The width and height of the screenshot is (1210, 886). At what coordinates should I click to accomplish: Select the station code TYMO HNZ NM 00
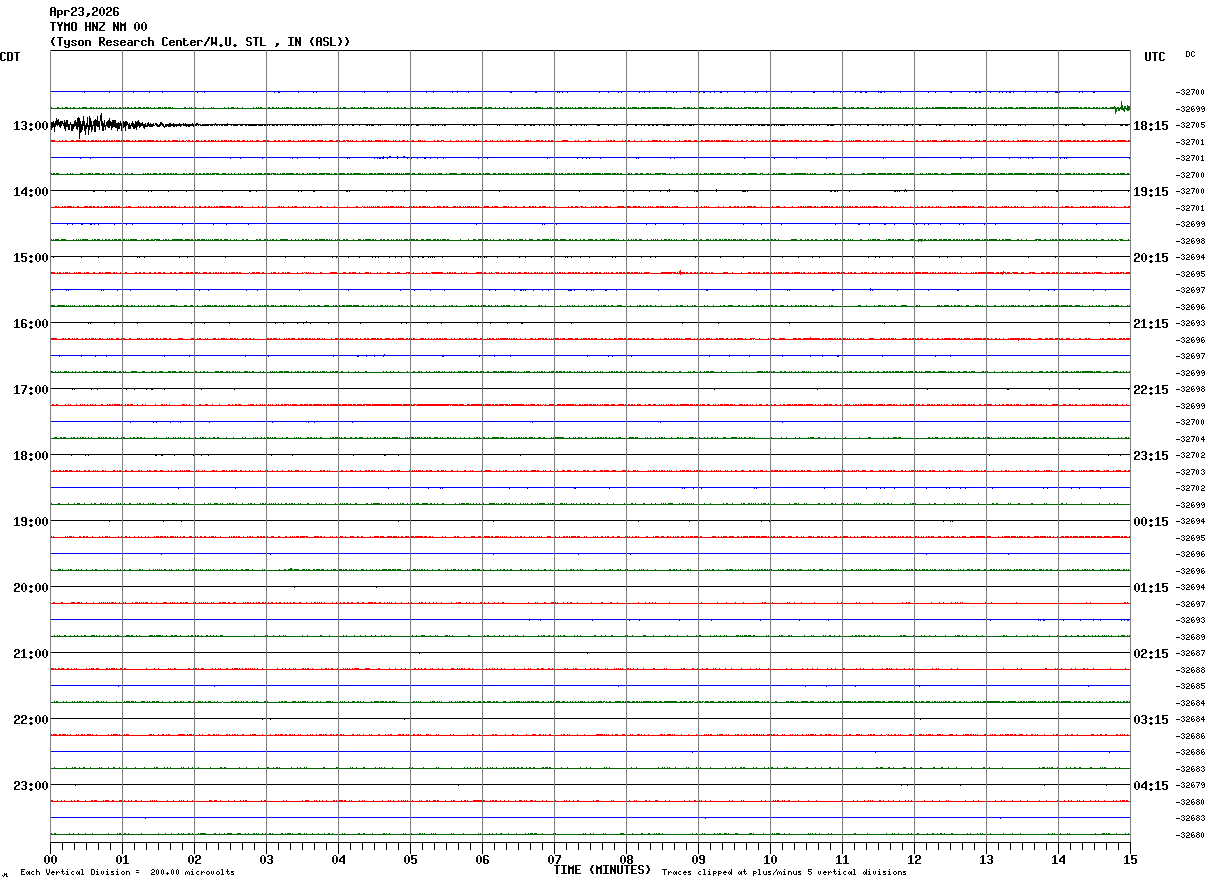click(98, 27)
